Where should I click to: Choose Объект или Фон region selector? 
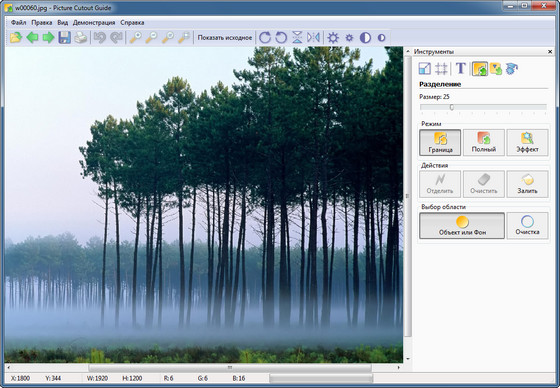[462, 226]
